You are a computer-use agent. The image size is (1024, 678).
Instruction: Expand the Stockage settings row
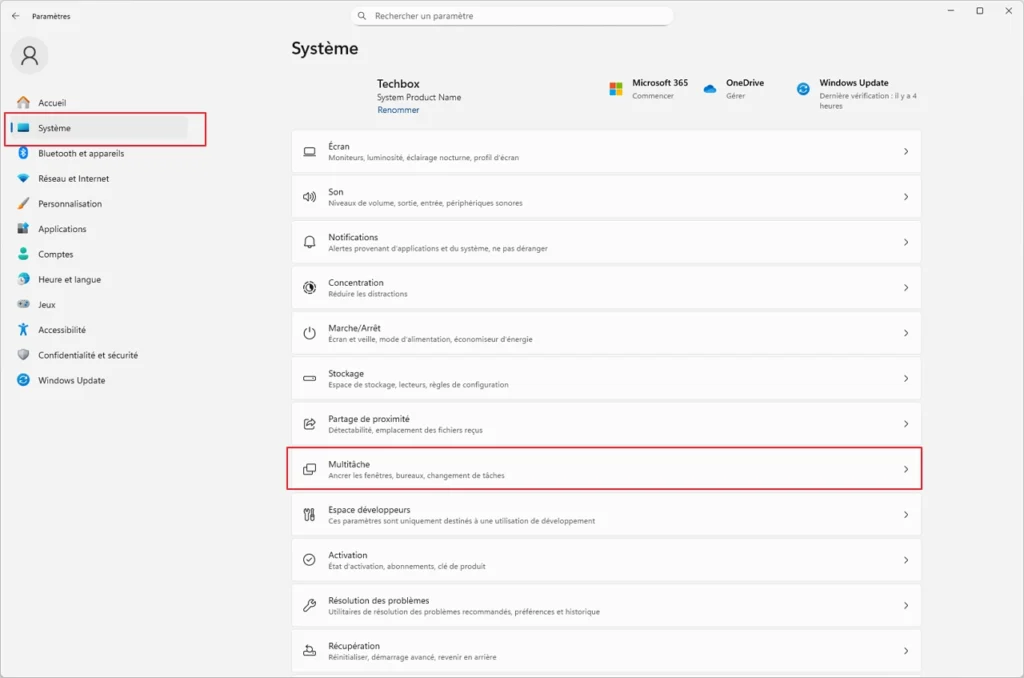(605, 377)
